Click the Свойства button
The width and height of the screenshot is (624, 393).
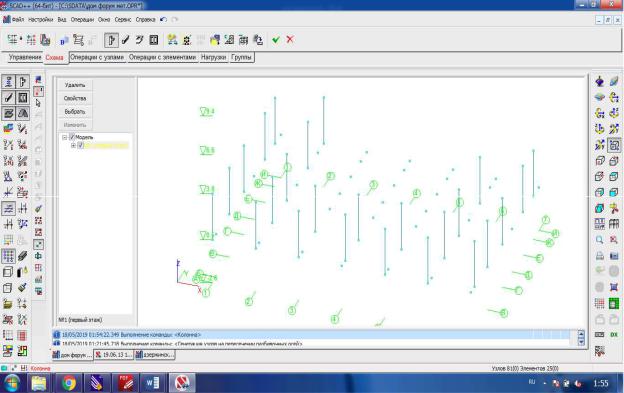point(75,98)
